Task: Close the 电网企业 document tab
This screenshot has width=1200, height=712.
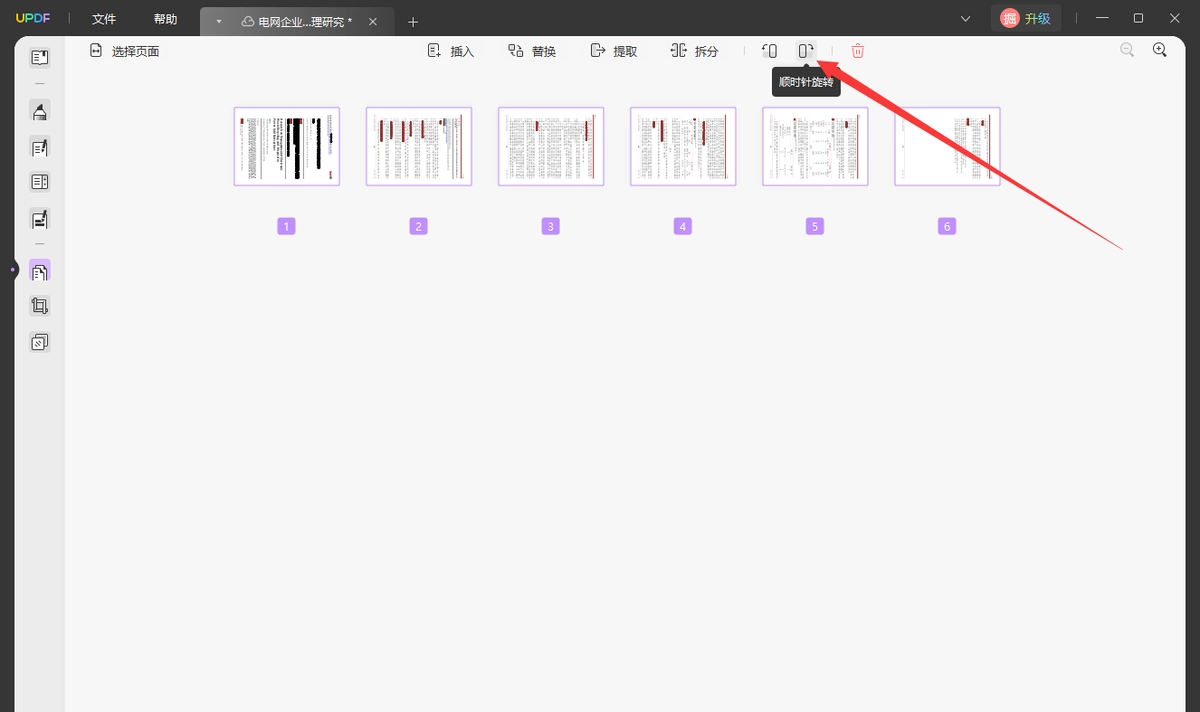Action: (x=373, y=21)
